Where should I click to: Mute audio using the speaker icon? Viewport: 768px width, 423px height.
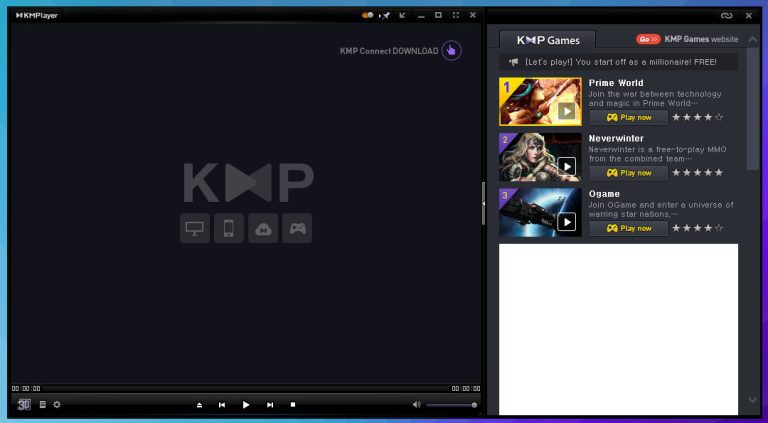click(416, 404)
